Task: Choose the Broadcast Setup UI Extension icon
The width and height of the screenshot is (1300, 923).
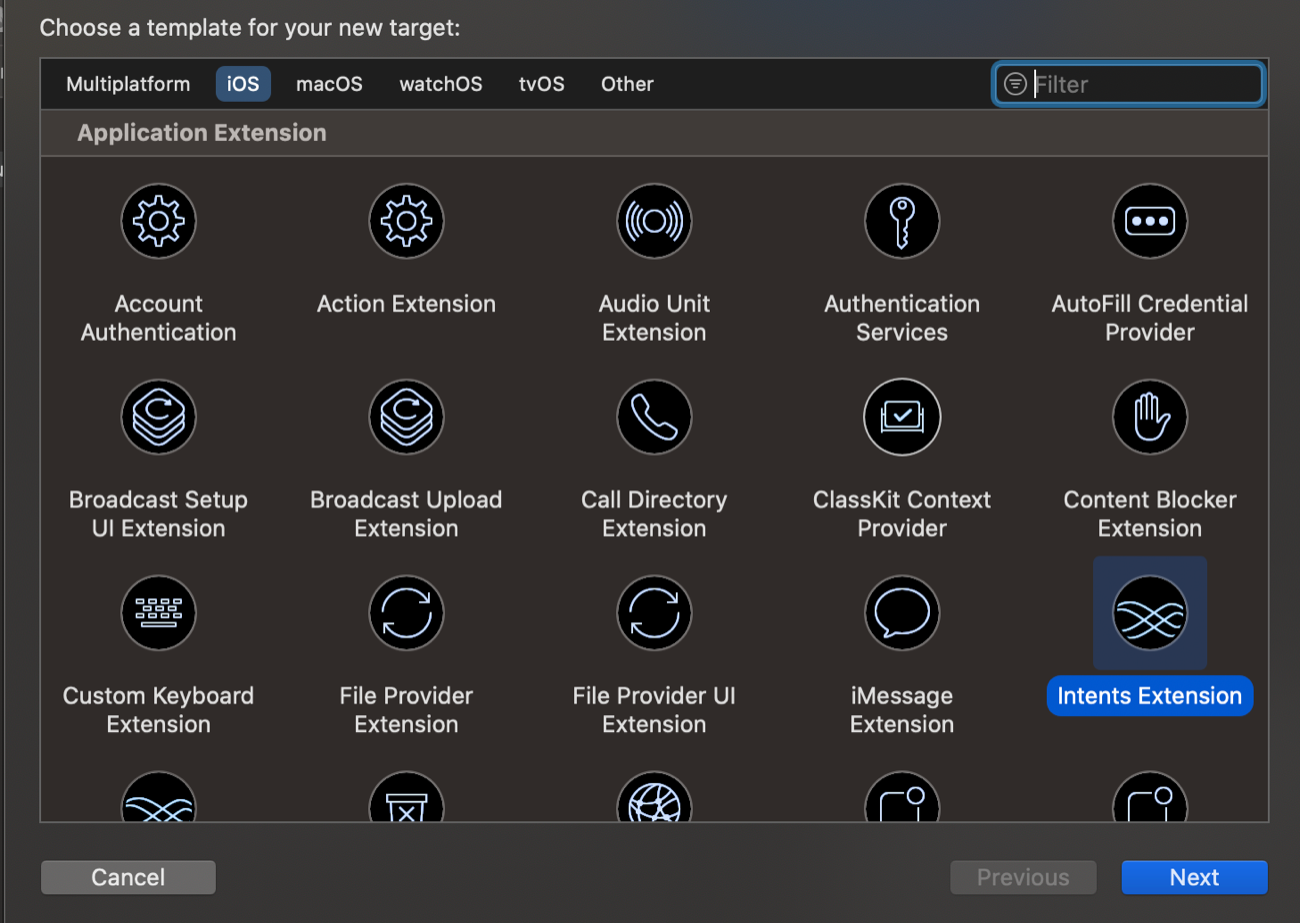Action: point(158,417)
